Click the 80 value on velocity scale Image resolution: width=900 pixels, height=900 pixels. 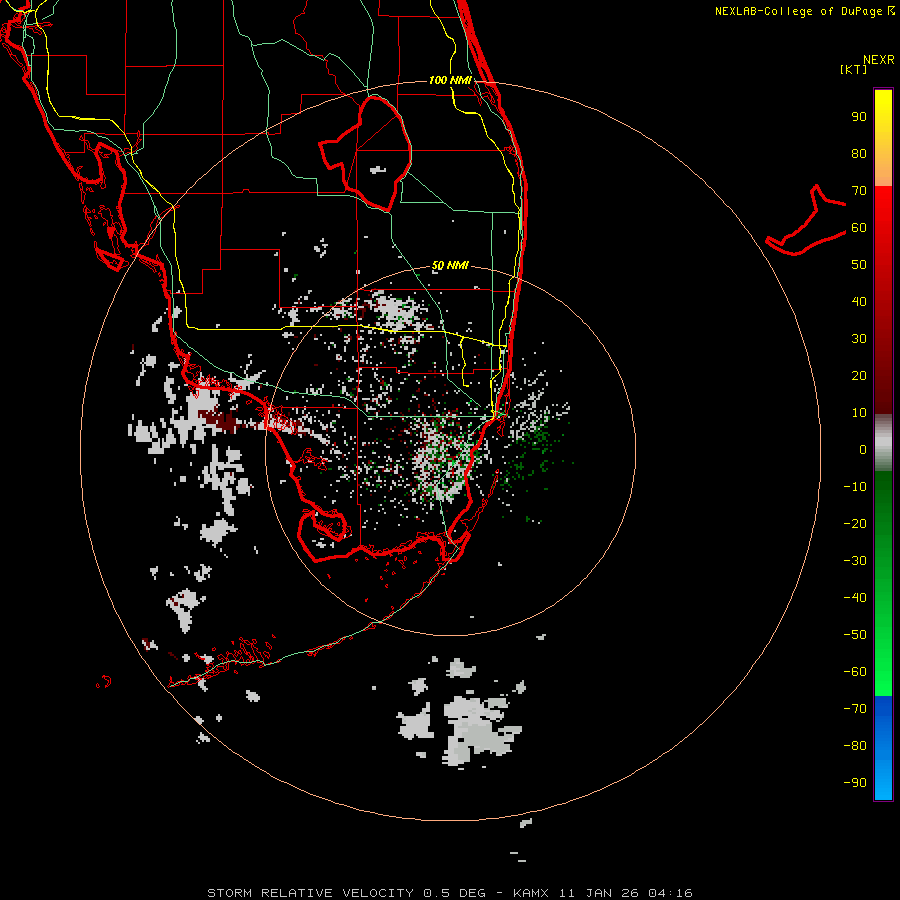(859, 154)
